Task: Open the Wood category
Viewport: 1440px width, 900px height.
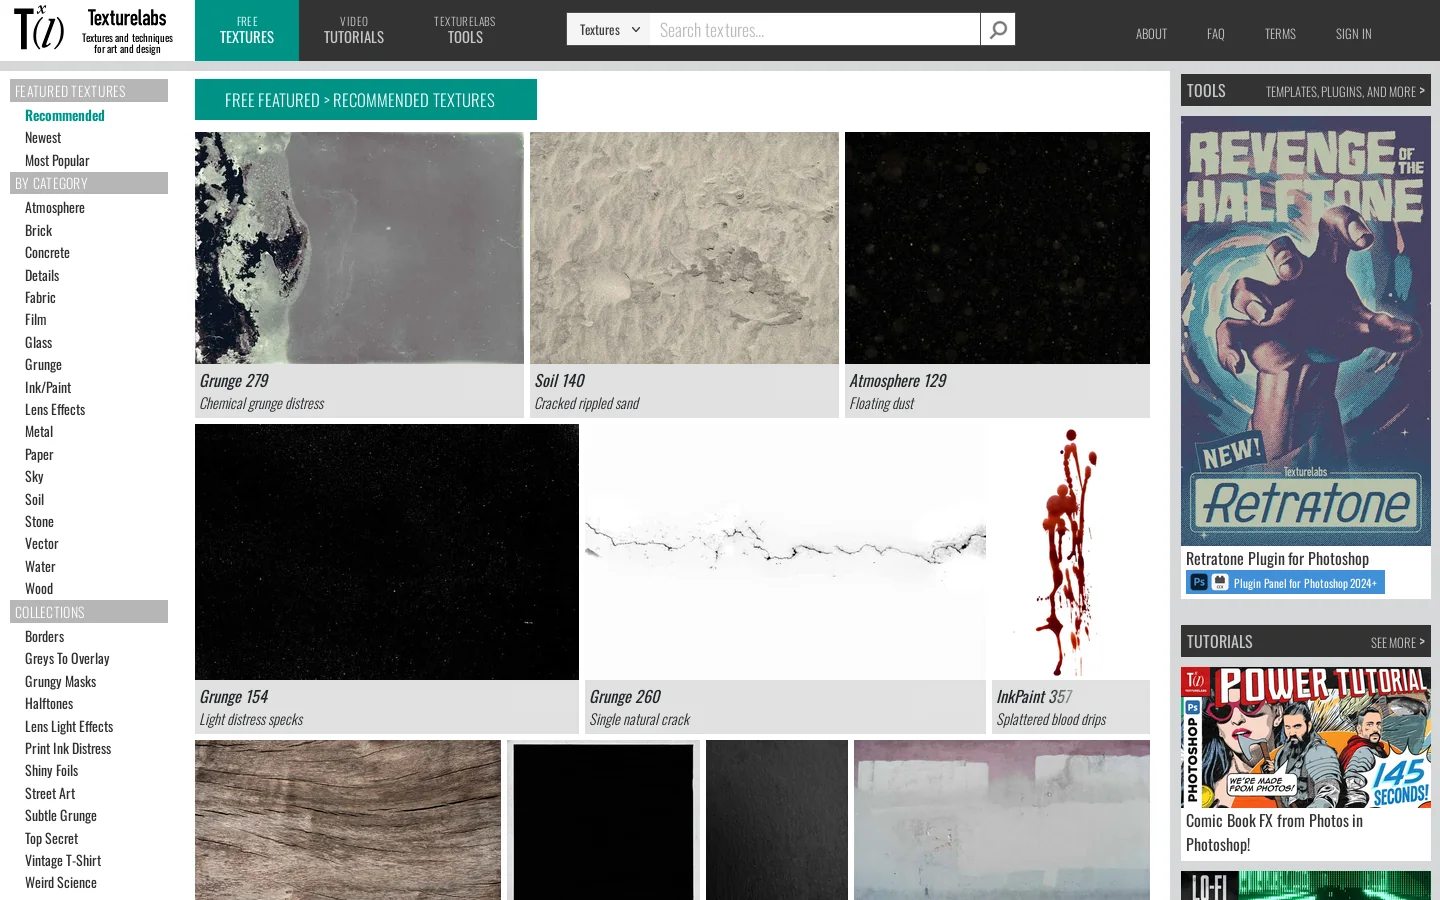Action: pos(39,589)
